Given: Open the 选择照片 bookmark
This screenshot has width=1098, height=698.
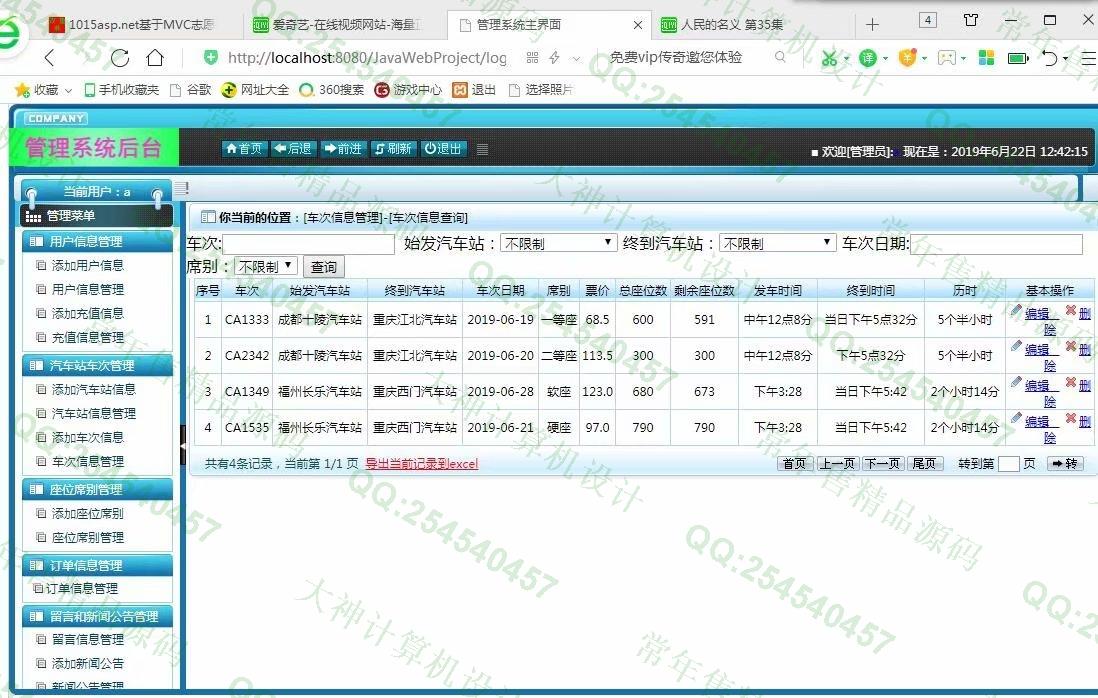Looking at the screenshot, I should click(x=540, y=90).
